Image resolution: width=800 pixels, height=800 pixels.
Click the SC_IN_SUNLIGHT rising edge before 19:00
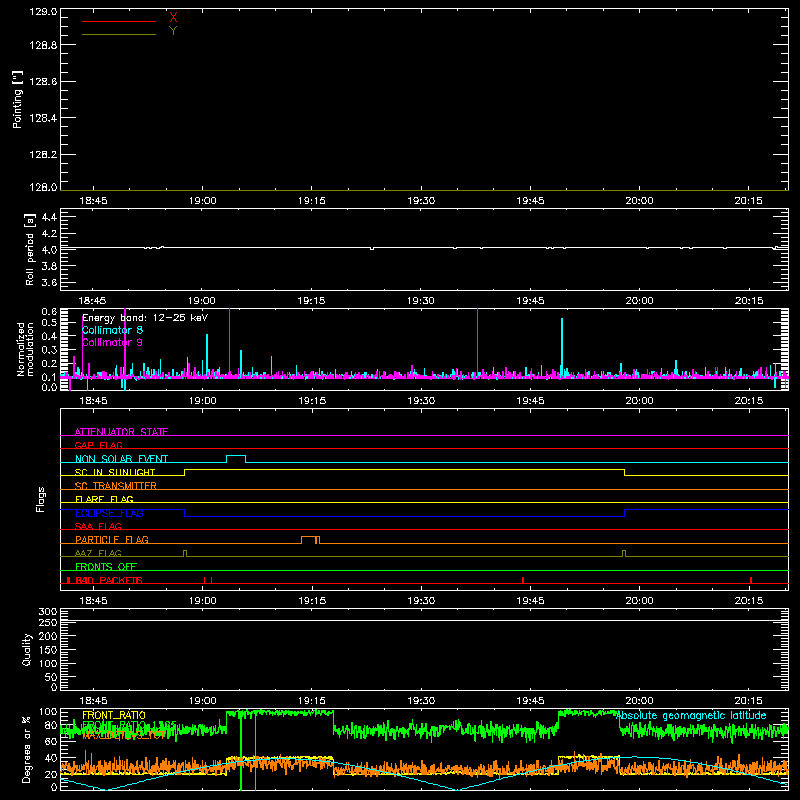tap(184, 472)
